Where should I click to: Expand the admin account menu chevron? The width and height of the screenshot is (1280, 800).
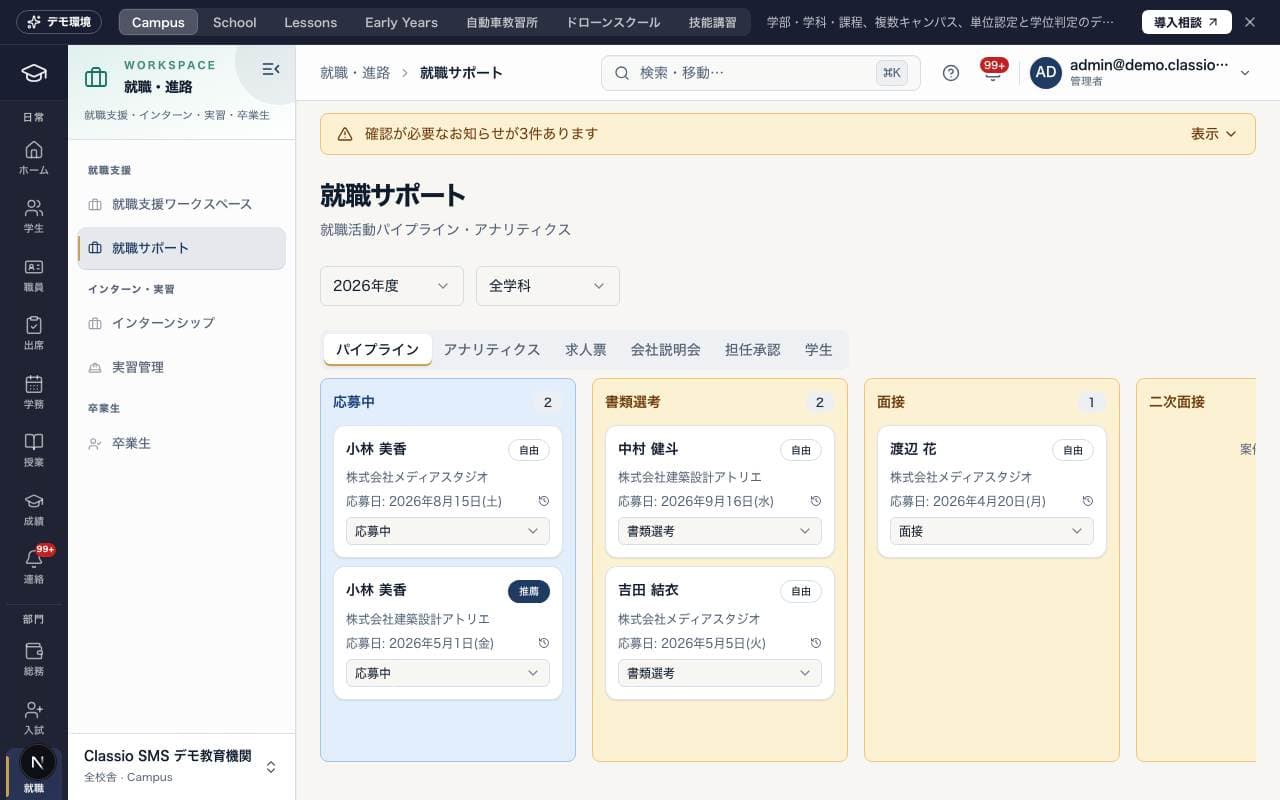[x=1245, y=73]
